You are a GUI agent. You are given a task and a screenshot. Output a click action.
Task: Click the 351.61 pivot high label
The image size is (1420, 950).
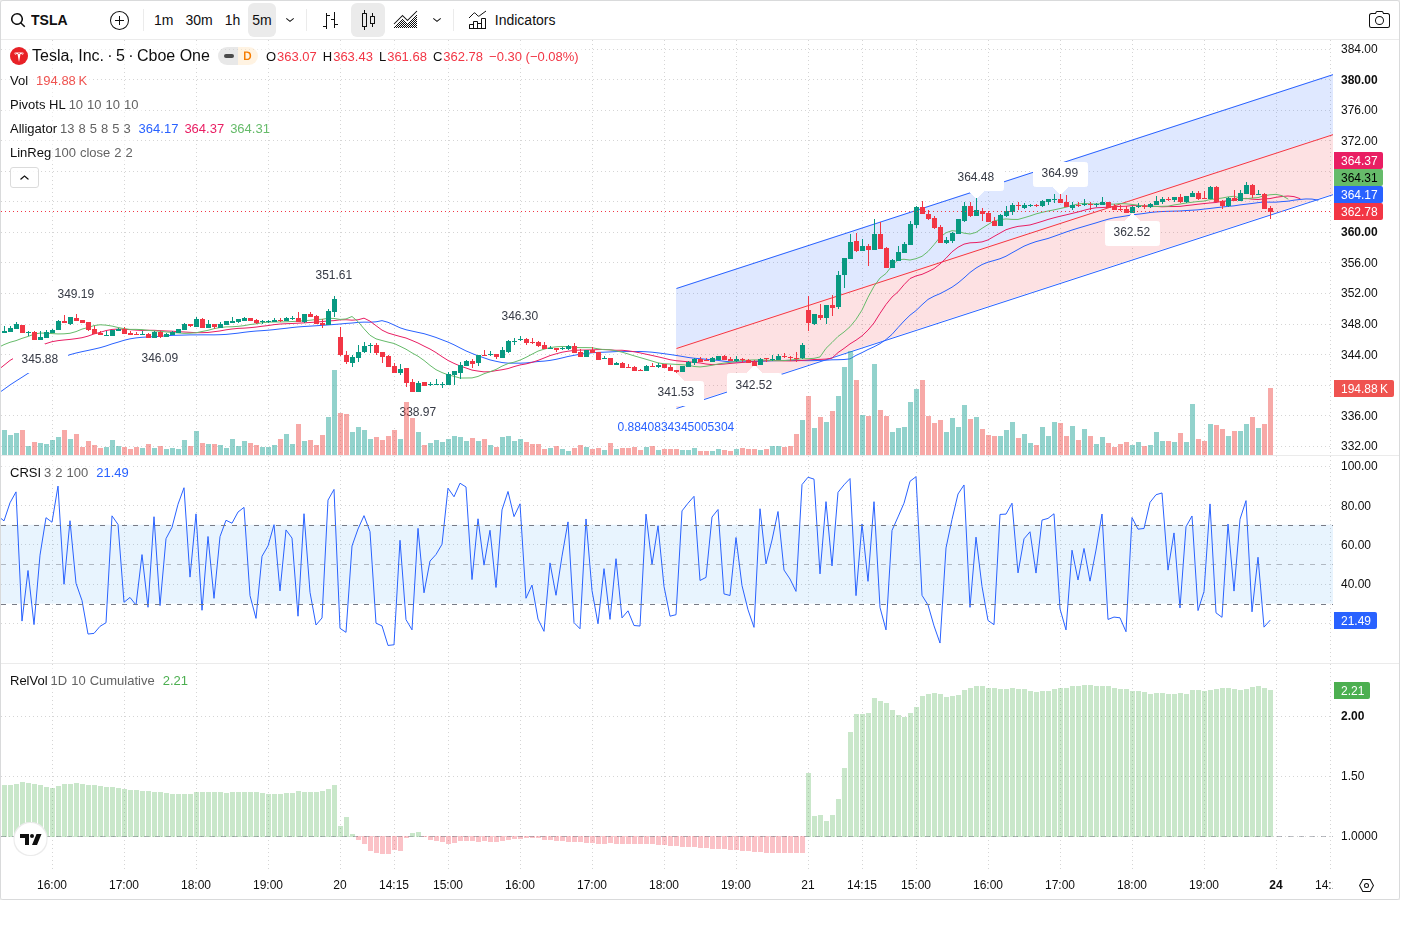(x=334, y=275)
